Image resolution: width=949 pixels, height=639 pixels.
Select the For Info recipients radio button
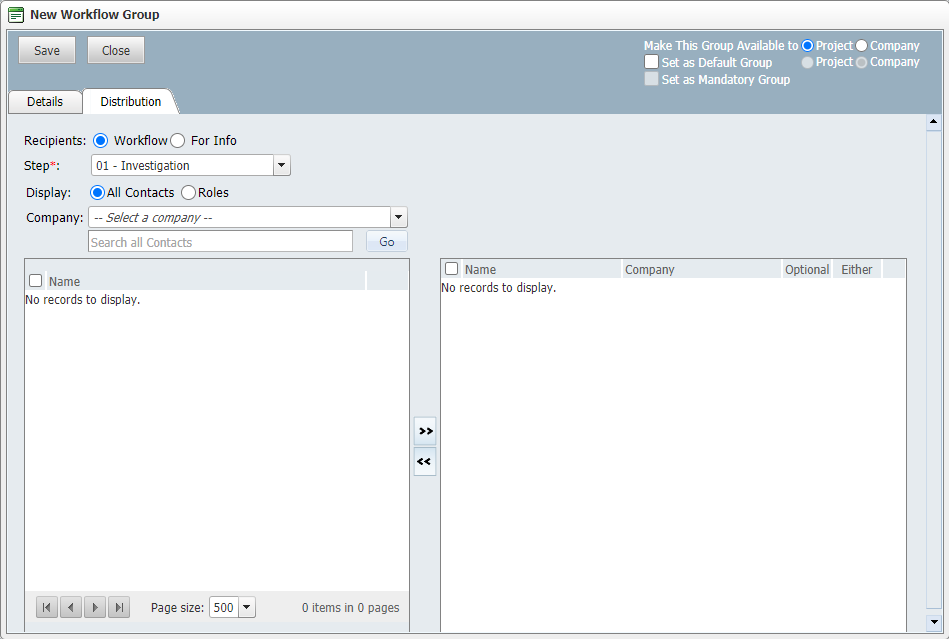coord(177,140)
